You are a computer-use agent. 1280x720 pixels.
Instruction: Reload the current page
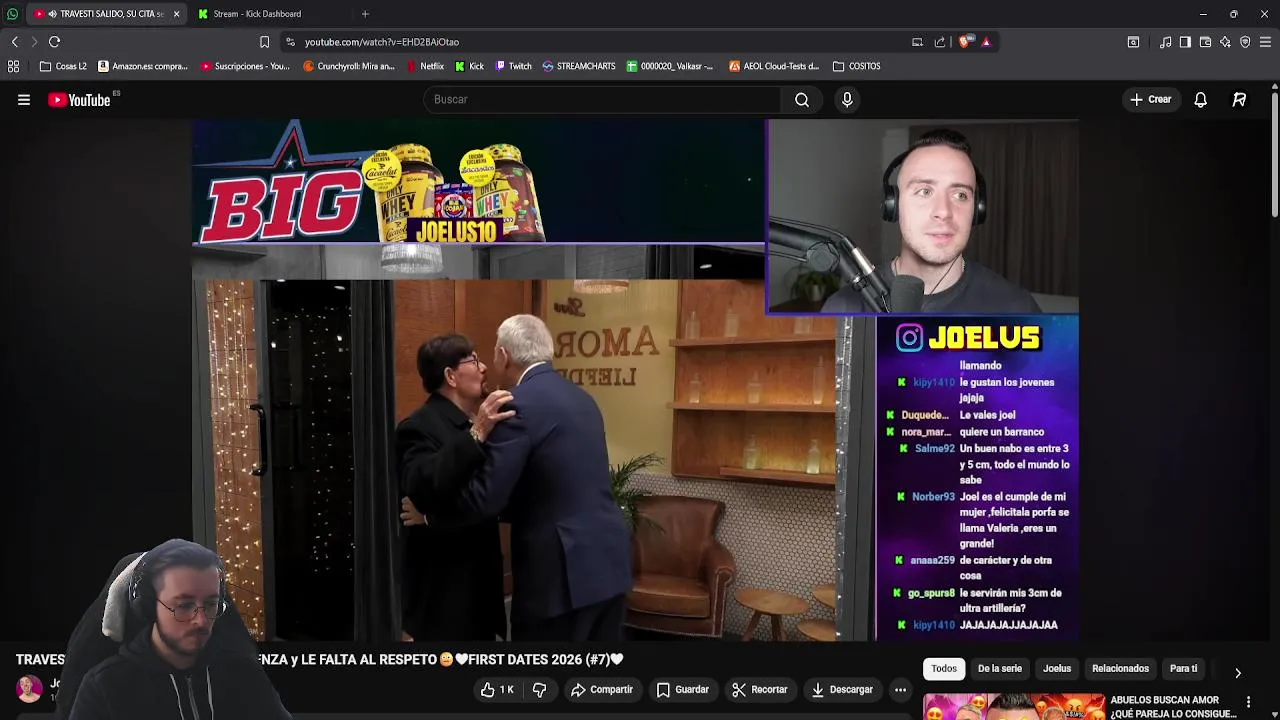tap(55, 42)
